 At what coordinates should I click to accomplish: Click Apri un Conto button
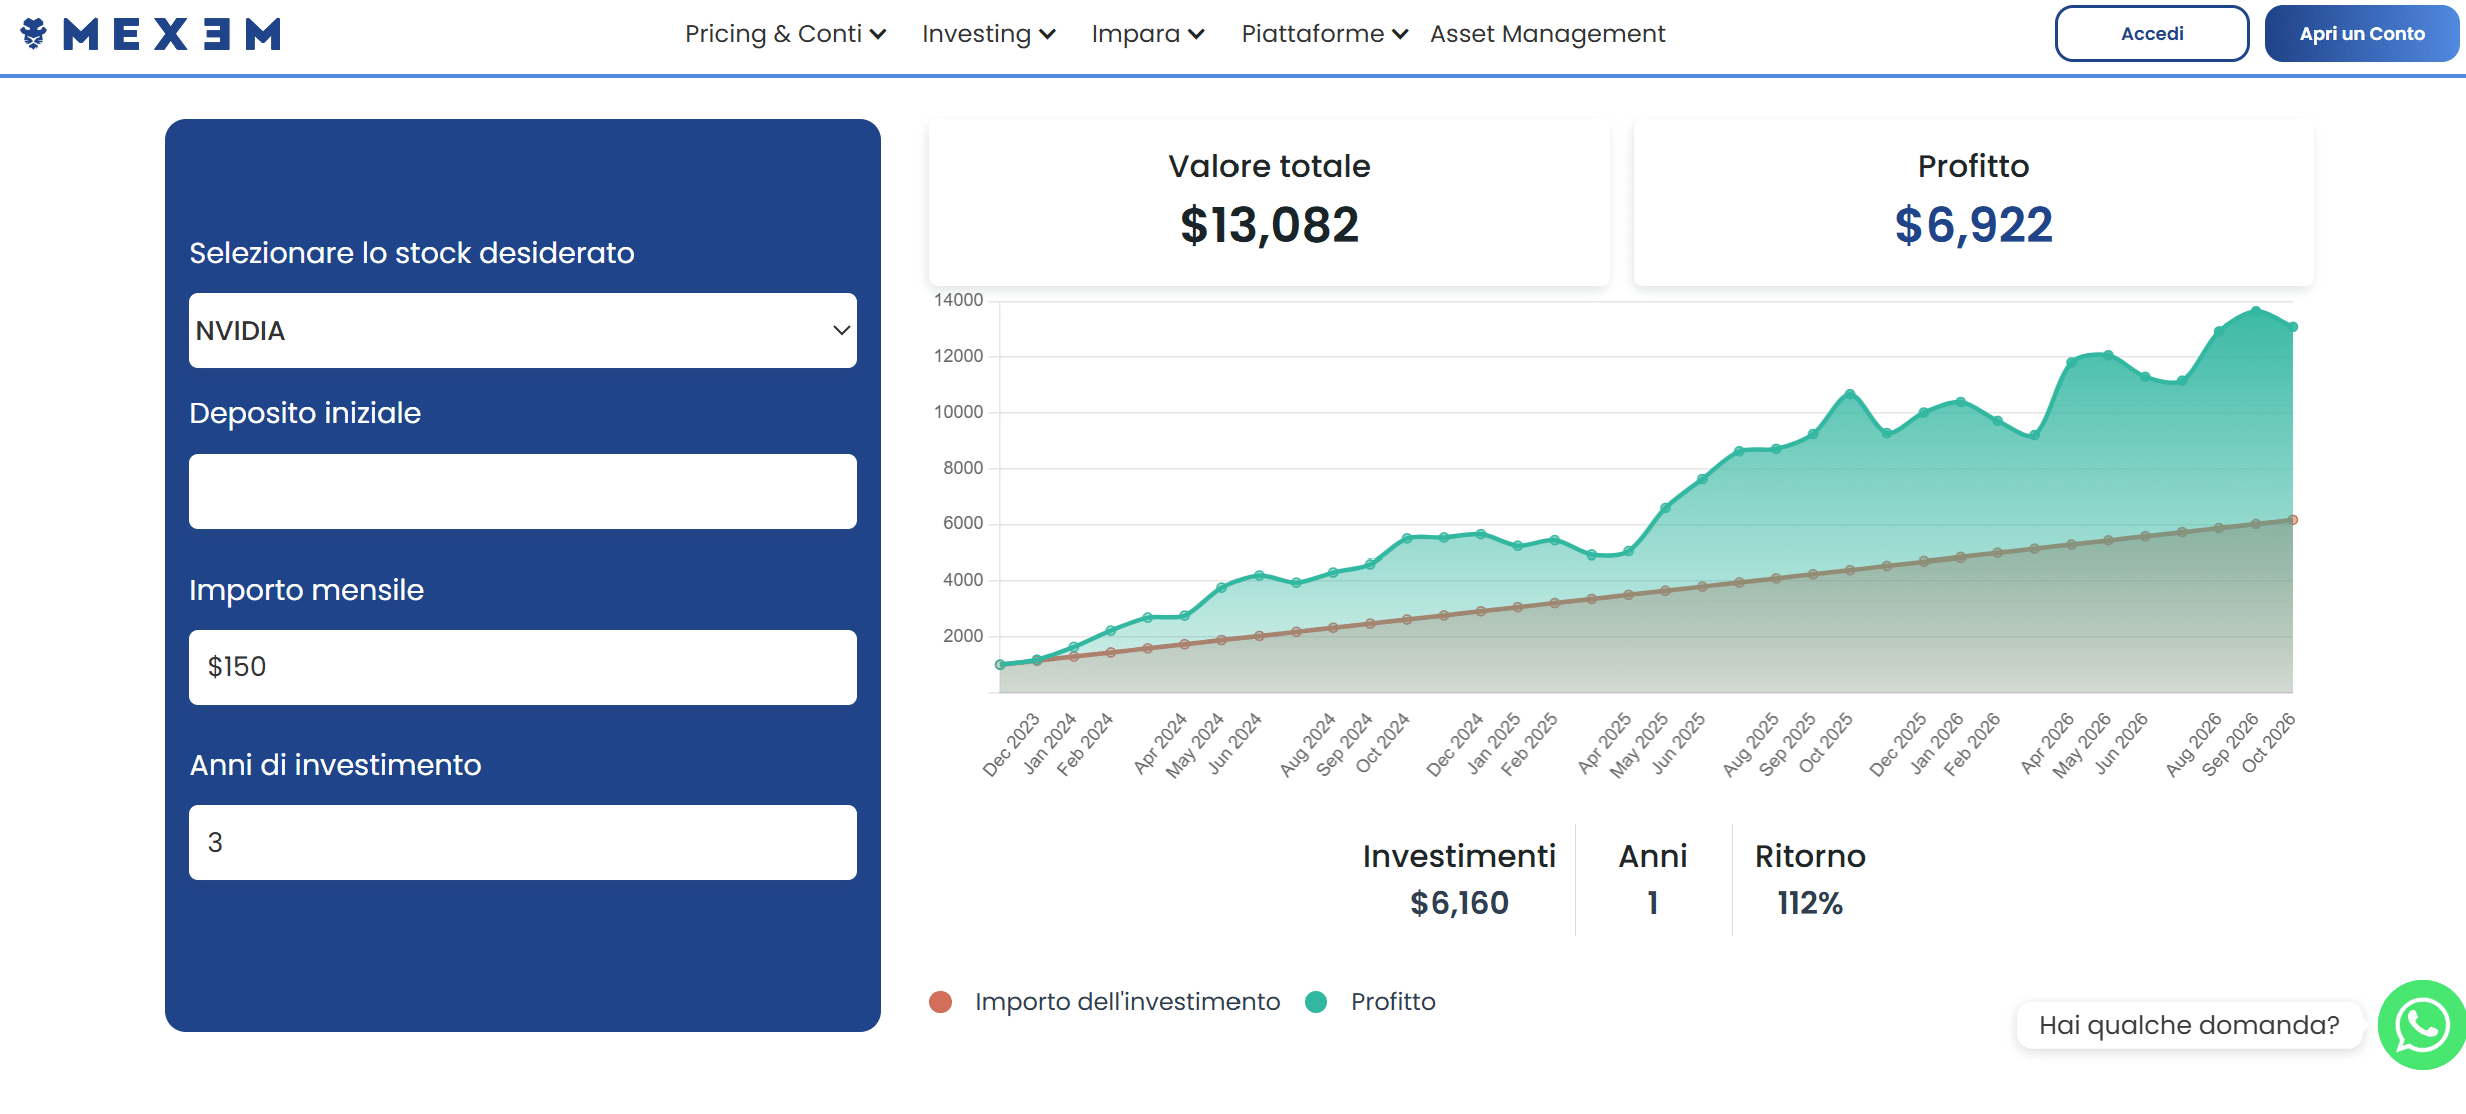click(2362, 33)
